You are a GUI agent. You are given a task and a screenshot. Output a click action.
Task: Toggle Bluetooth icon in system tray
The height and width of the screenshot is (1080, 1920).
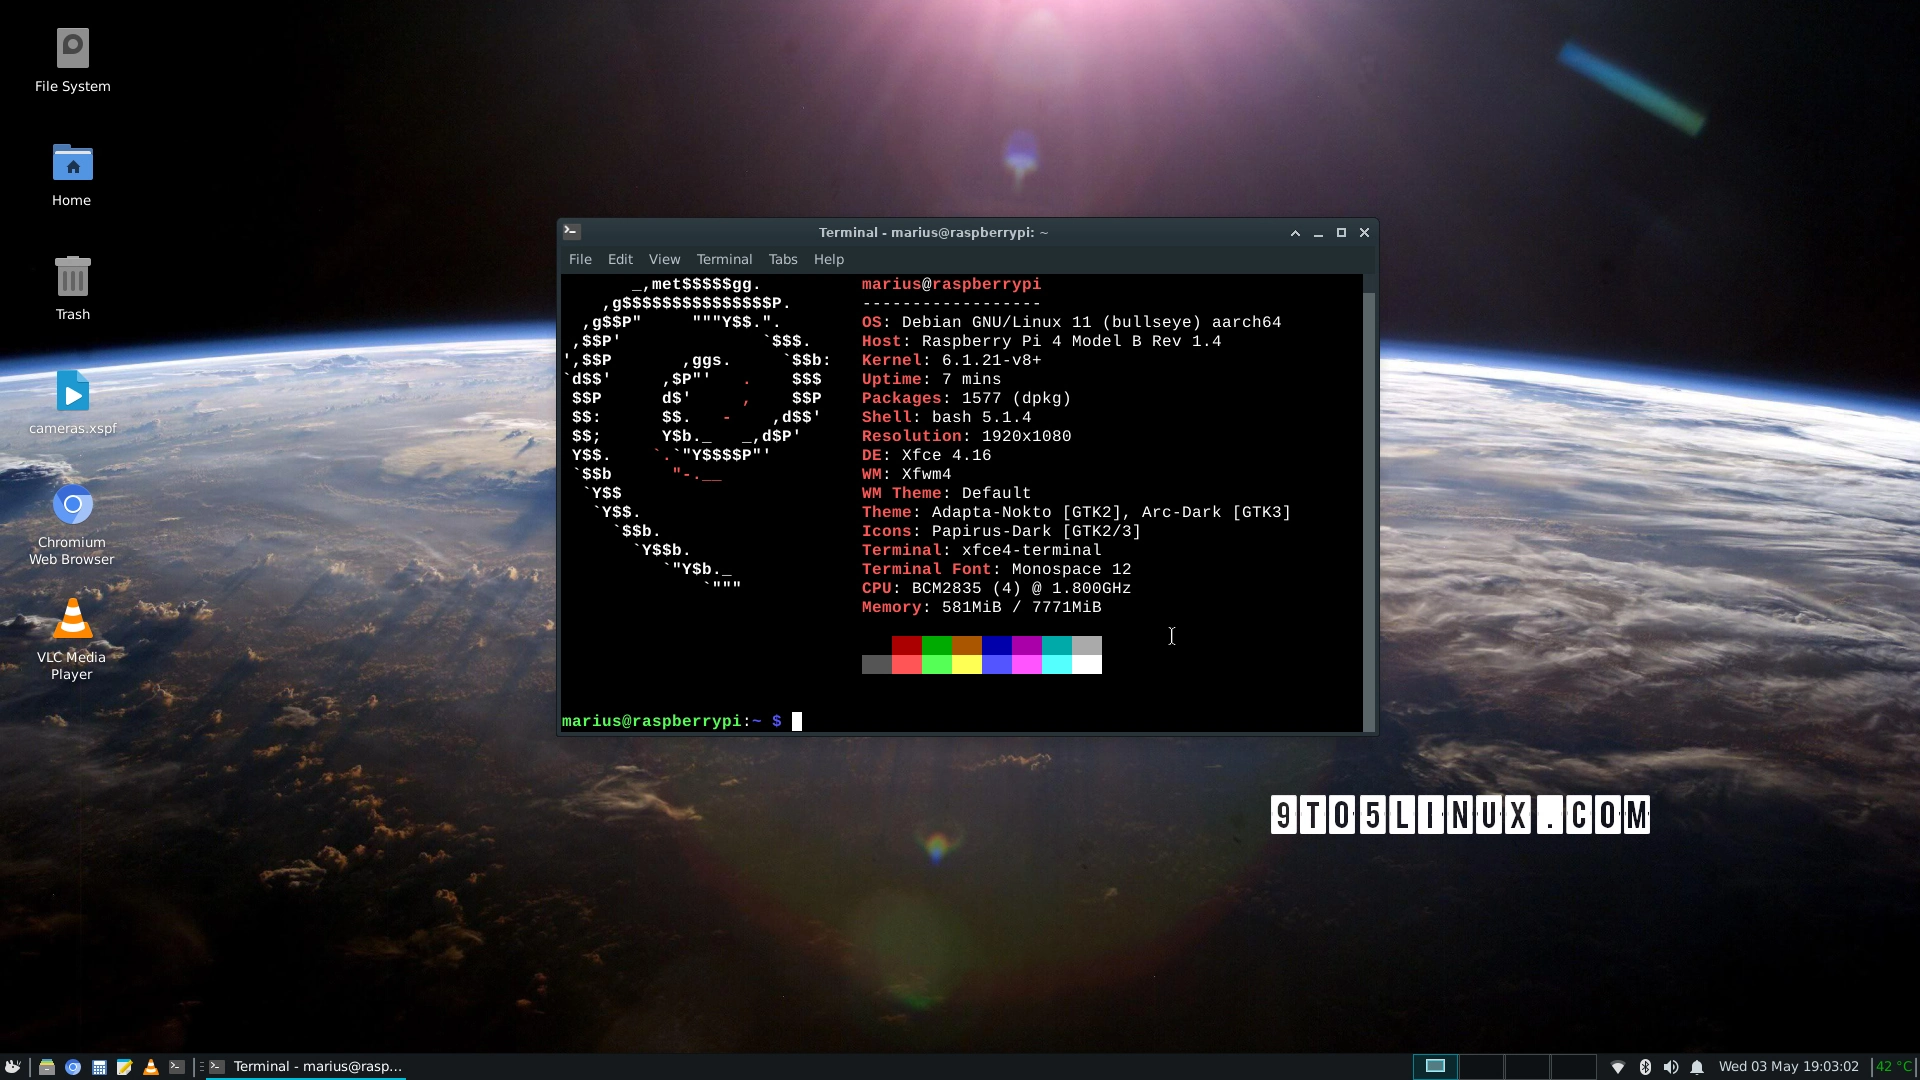[1646, 1065]
